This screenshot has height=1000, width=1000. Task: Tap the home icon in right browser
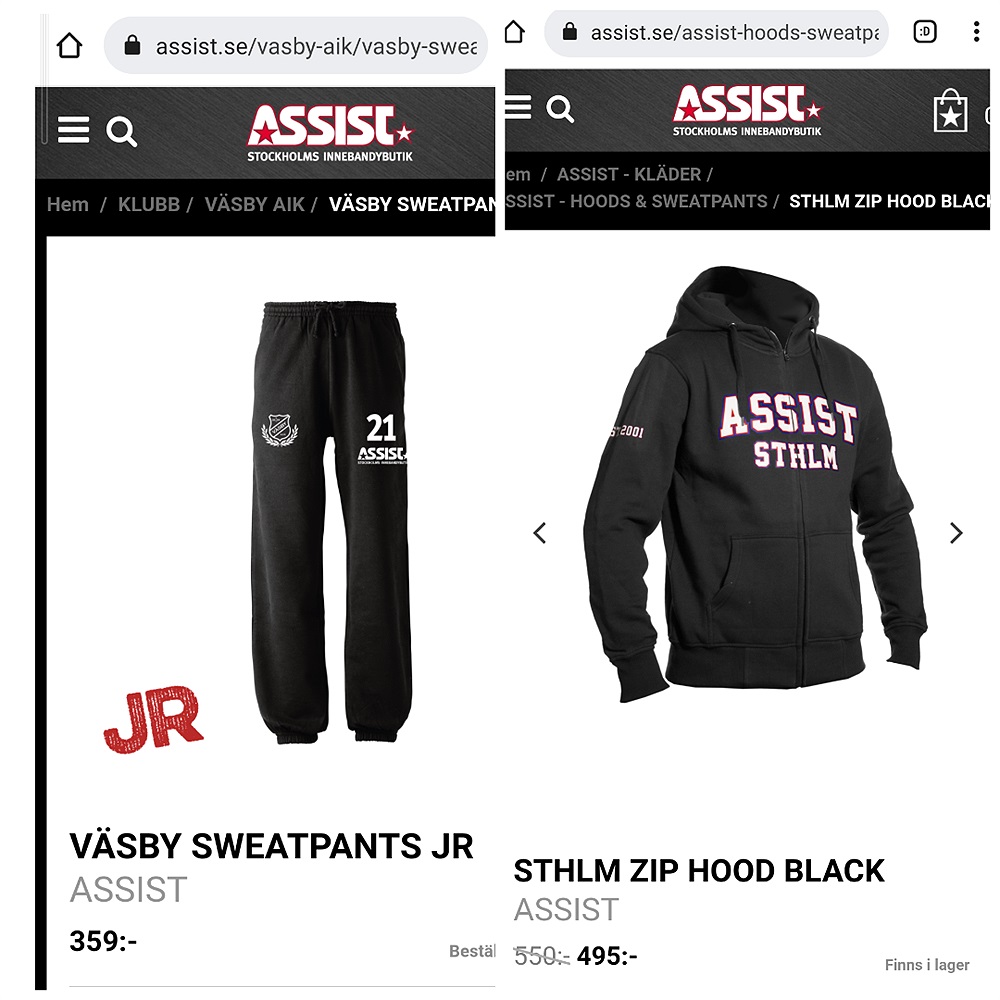coord(514,31)
